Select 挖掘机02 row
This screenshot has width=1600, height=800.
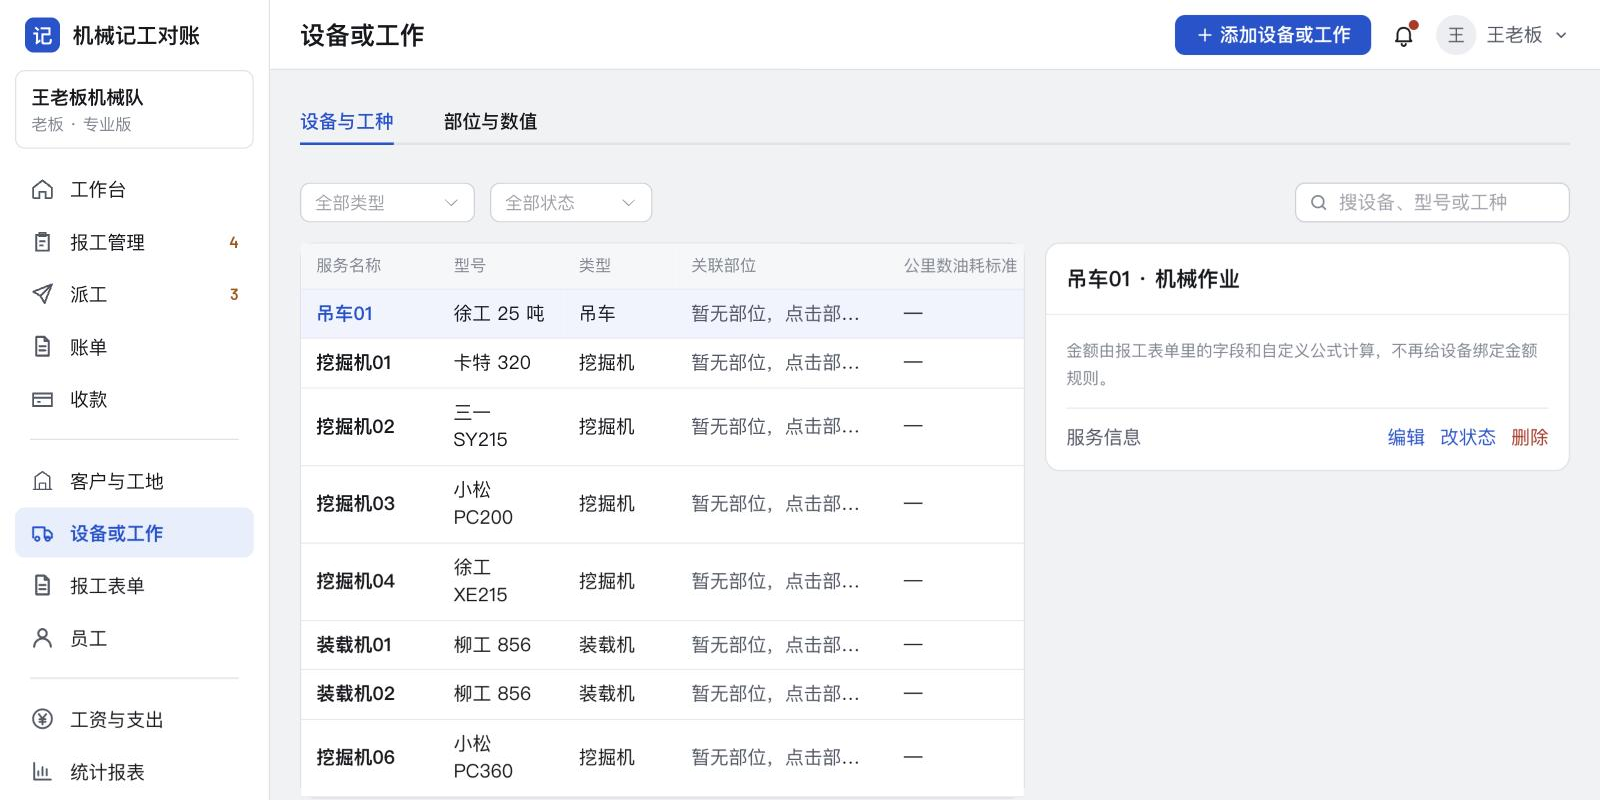(x=662, y=427)
